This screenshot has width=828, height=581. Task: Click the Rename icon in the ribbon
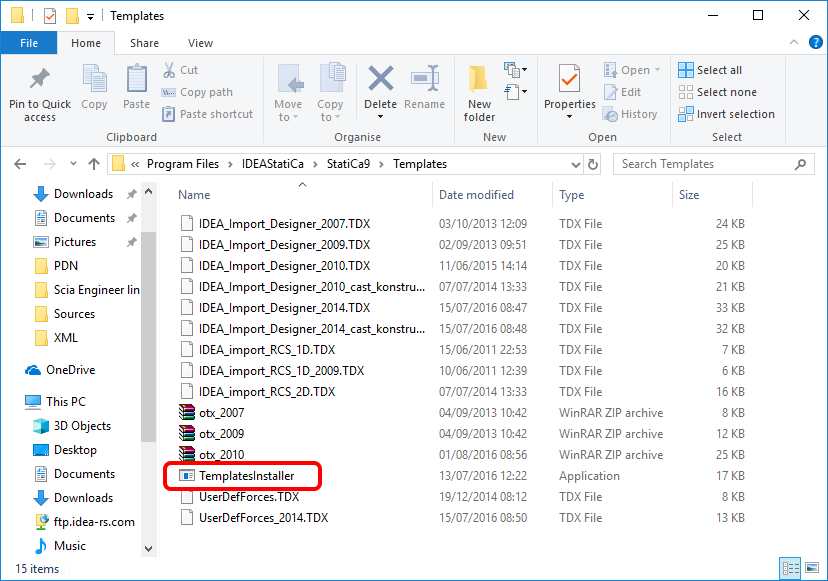(425, 80)
